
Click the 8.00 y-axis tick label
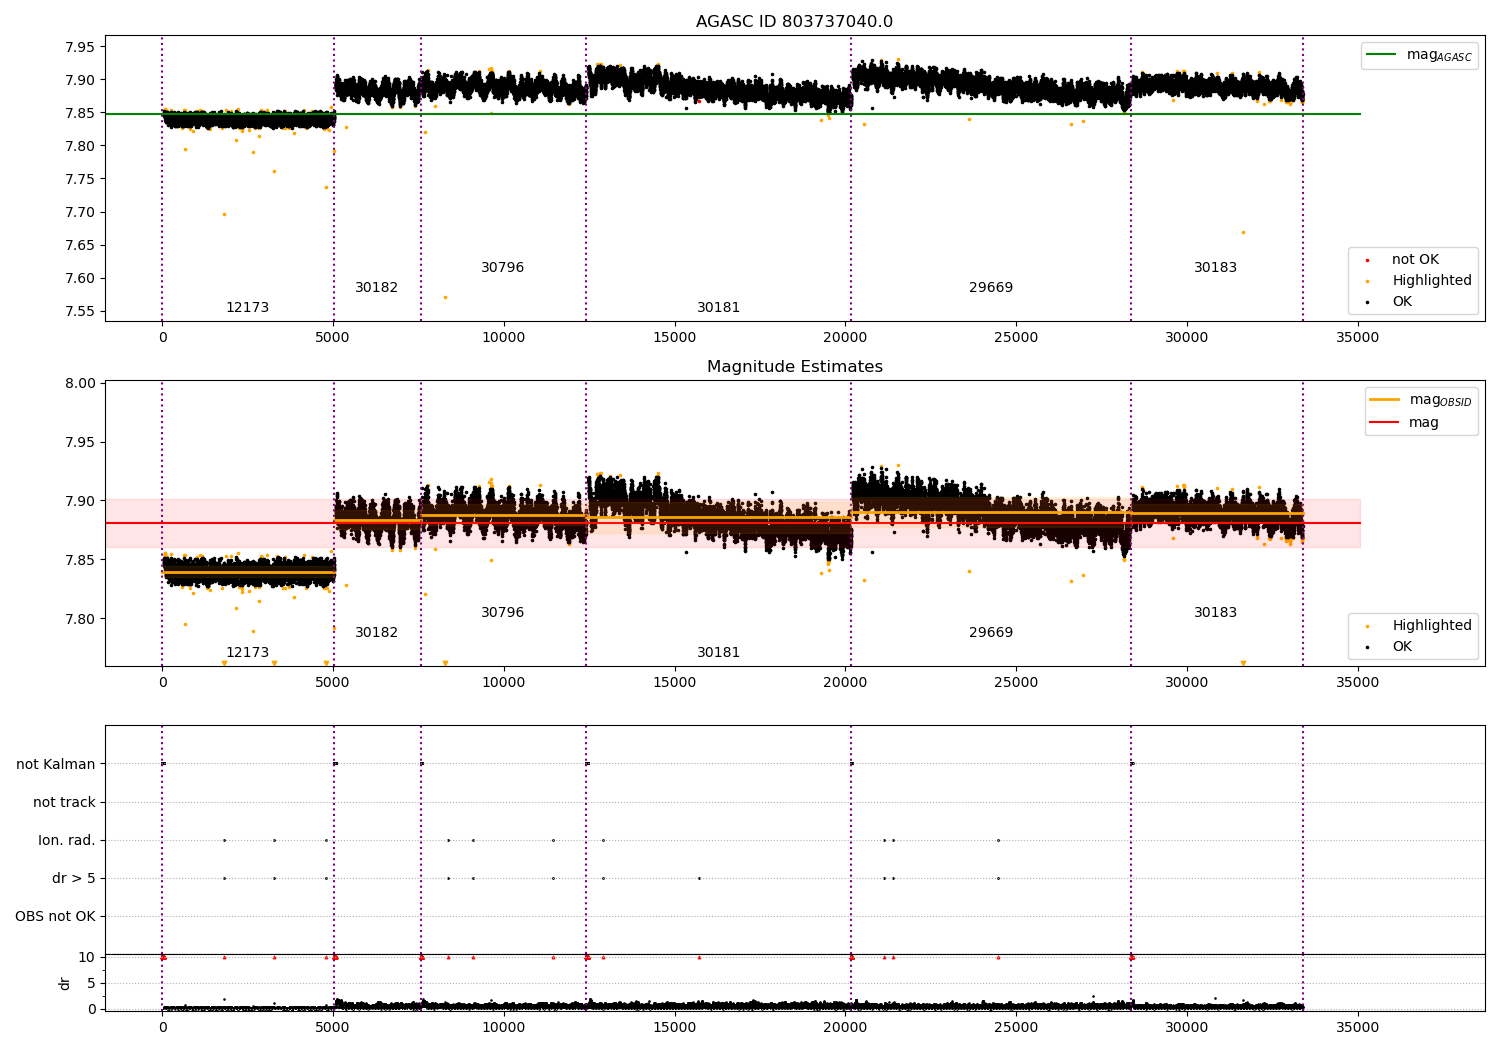[x=80, y=384]
